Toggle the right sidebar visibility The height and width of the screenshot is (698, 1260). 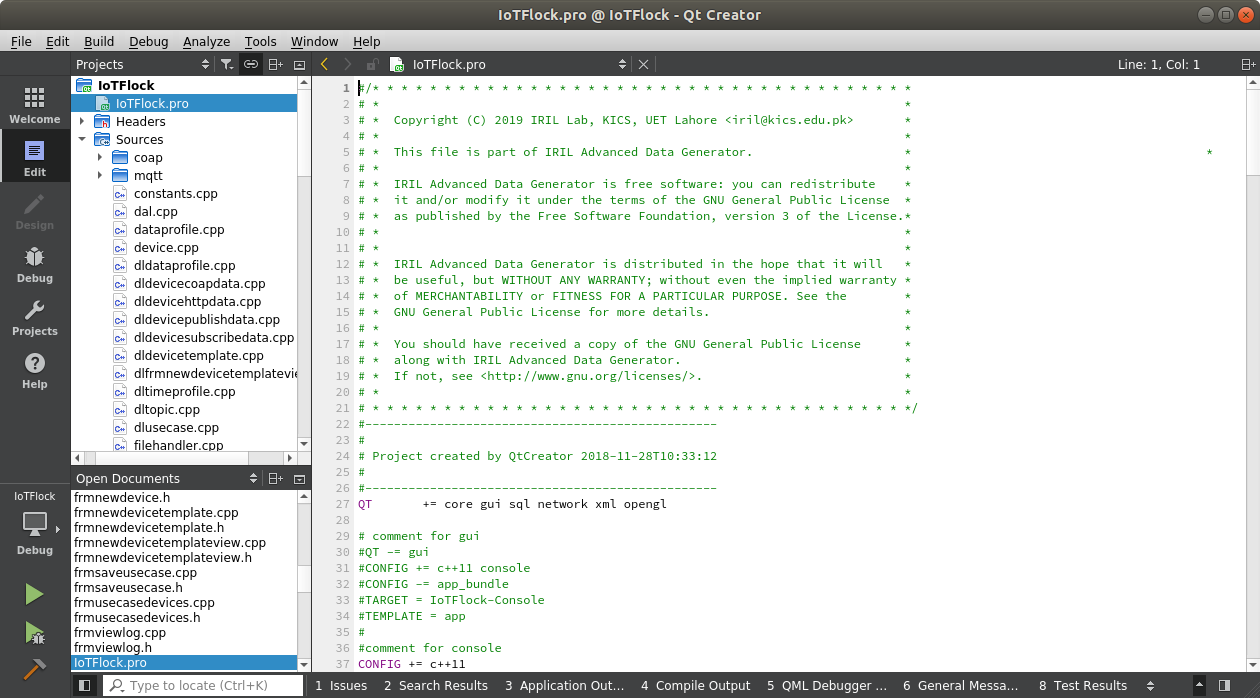tap(1224, 685)
